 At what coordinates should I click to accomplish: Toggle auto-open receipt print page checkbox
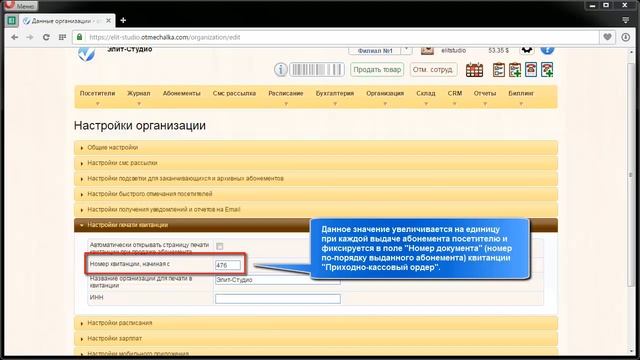point(220,246)
